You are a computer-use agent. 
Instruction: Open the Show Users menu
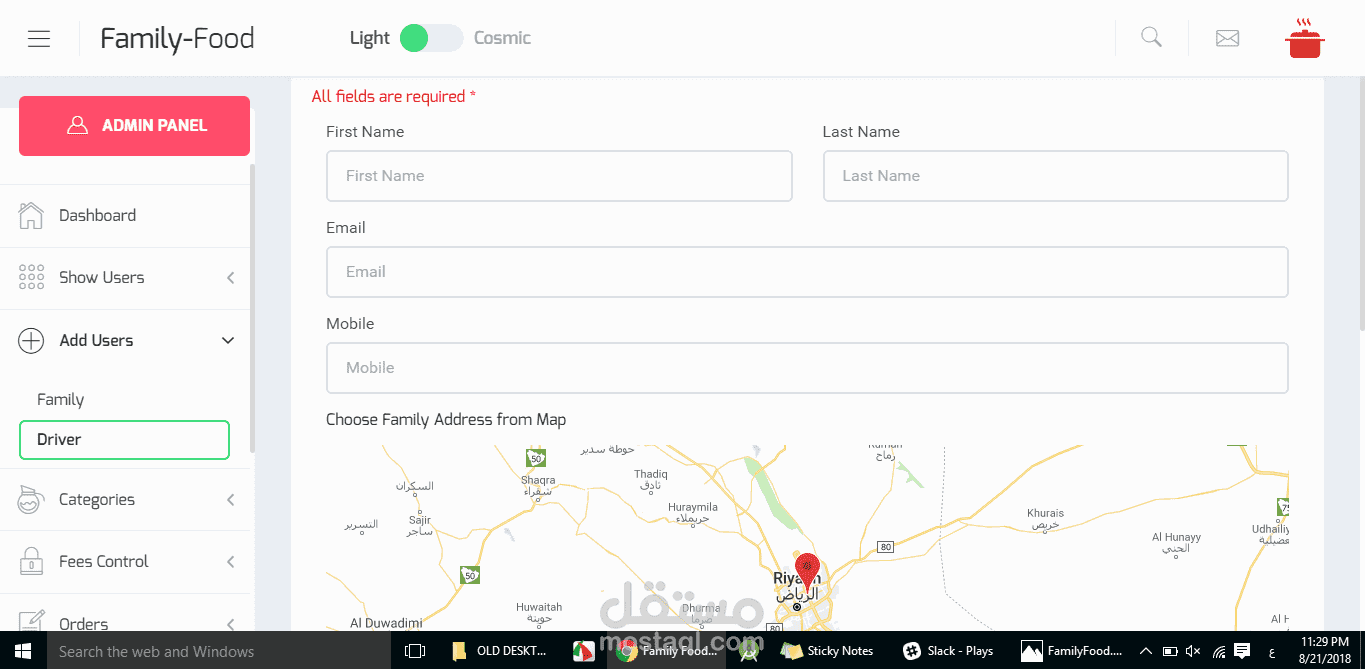(125, 278)
